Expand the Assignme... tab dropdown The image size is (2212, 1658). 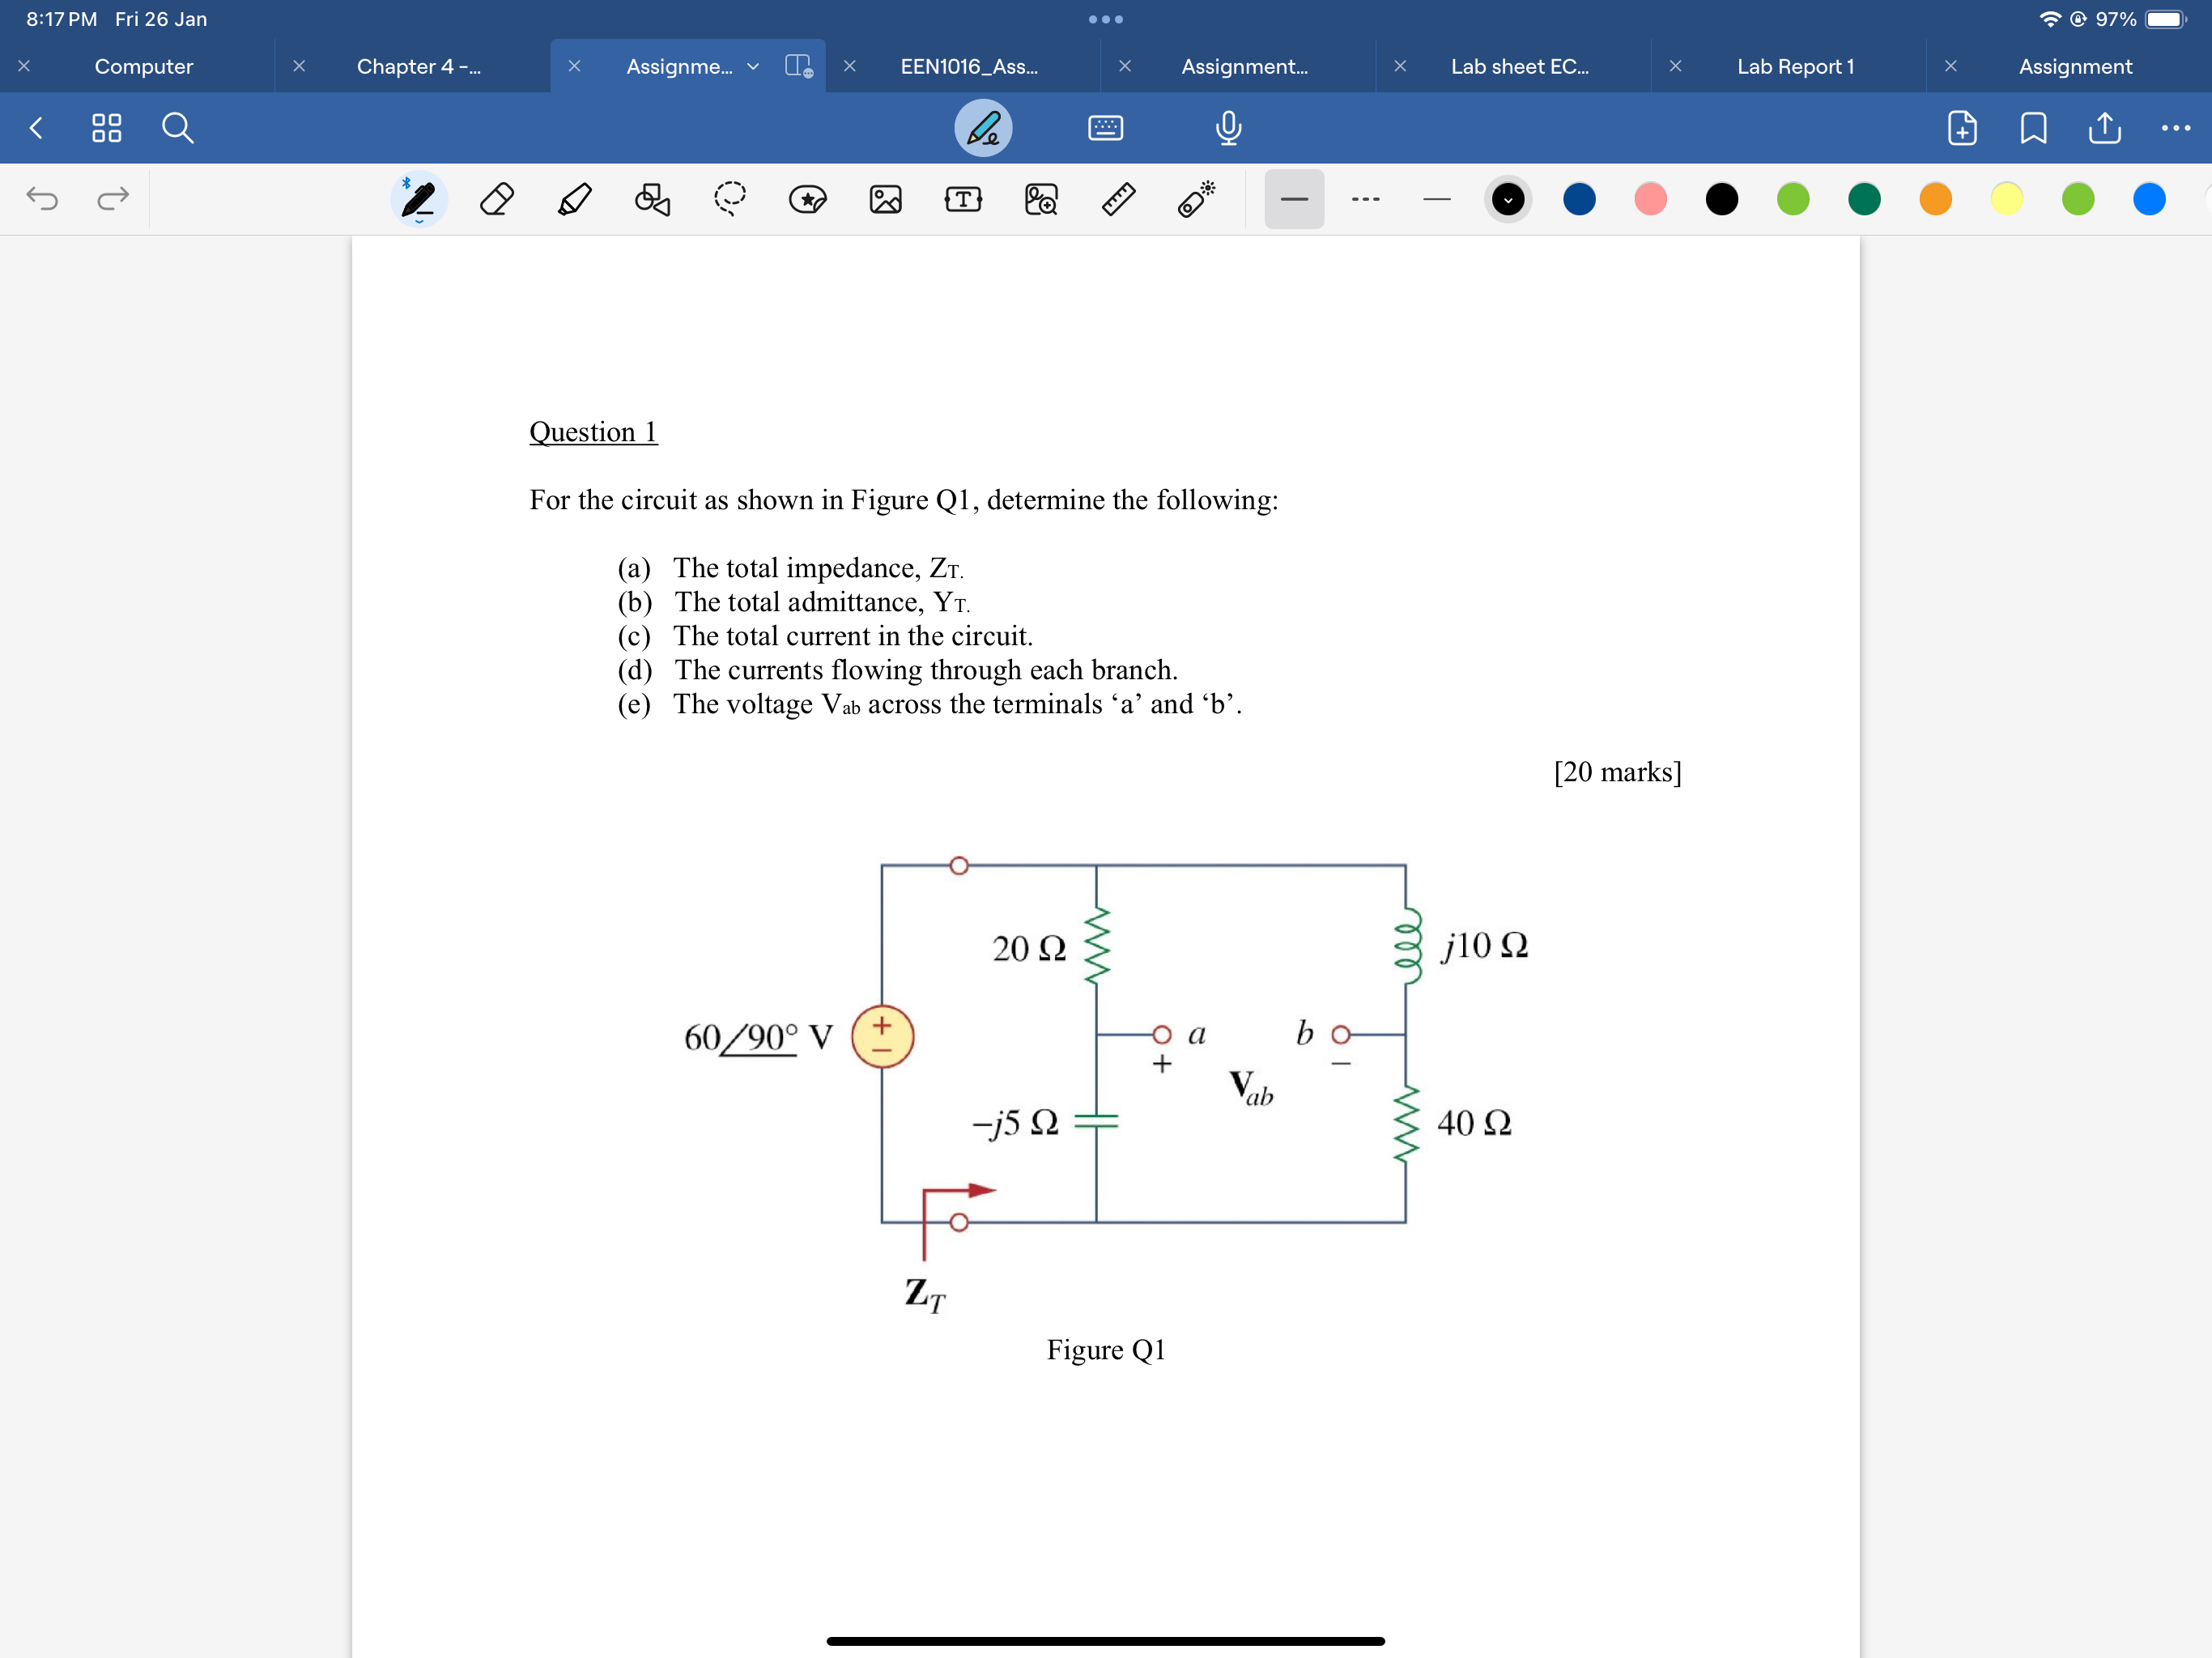[x=752, y=66]
